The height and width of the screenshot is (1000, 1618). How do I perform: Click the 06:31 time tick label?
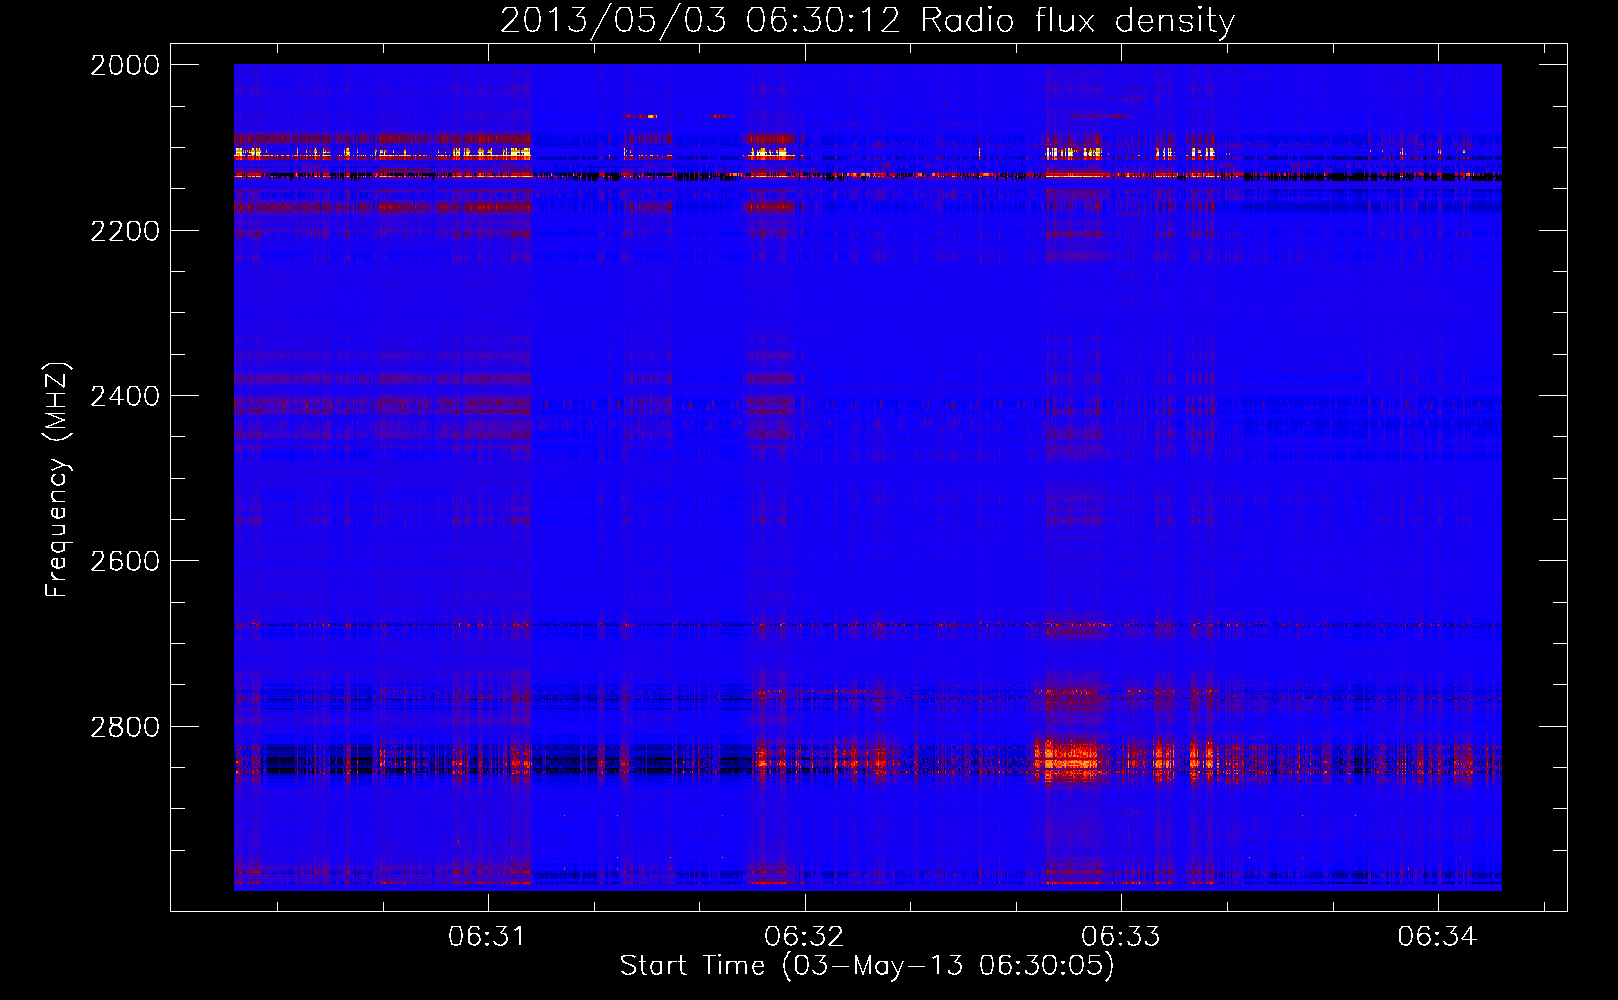(x=487, y=936)
